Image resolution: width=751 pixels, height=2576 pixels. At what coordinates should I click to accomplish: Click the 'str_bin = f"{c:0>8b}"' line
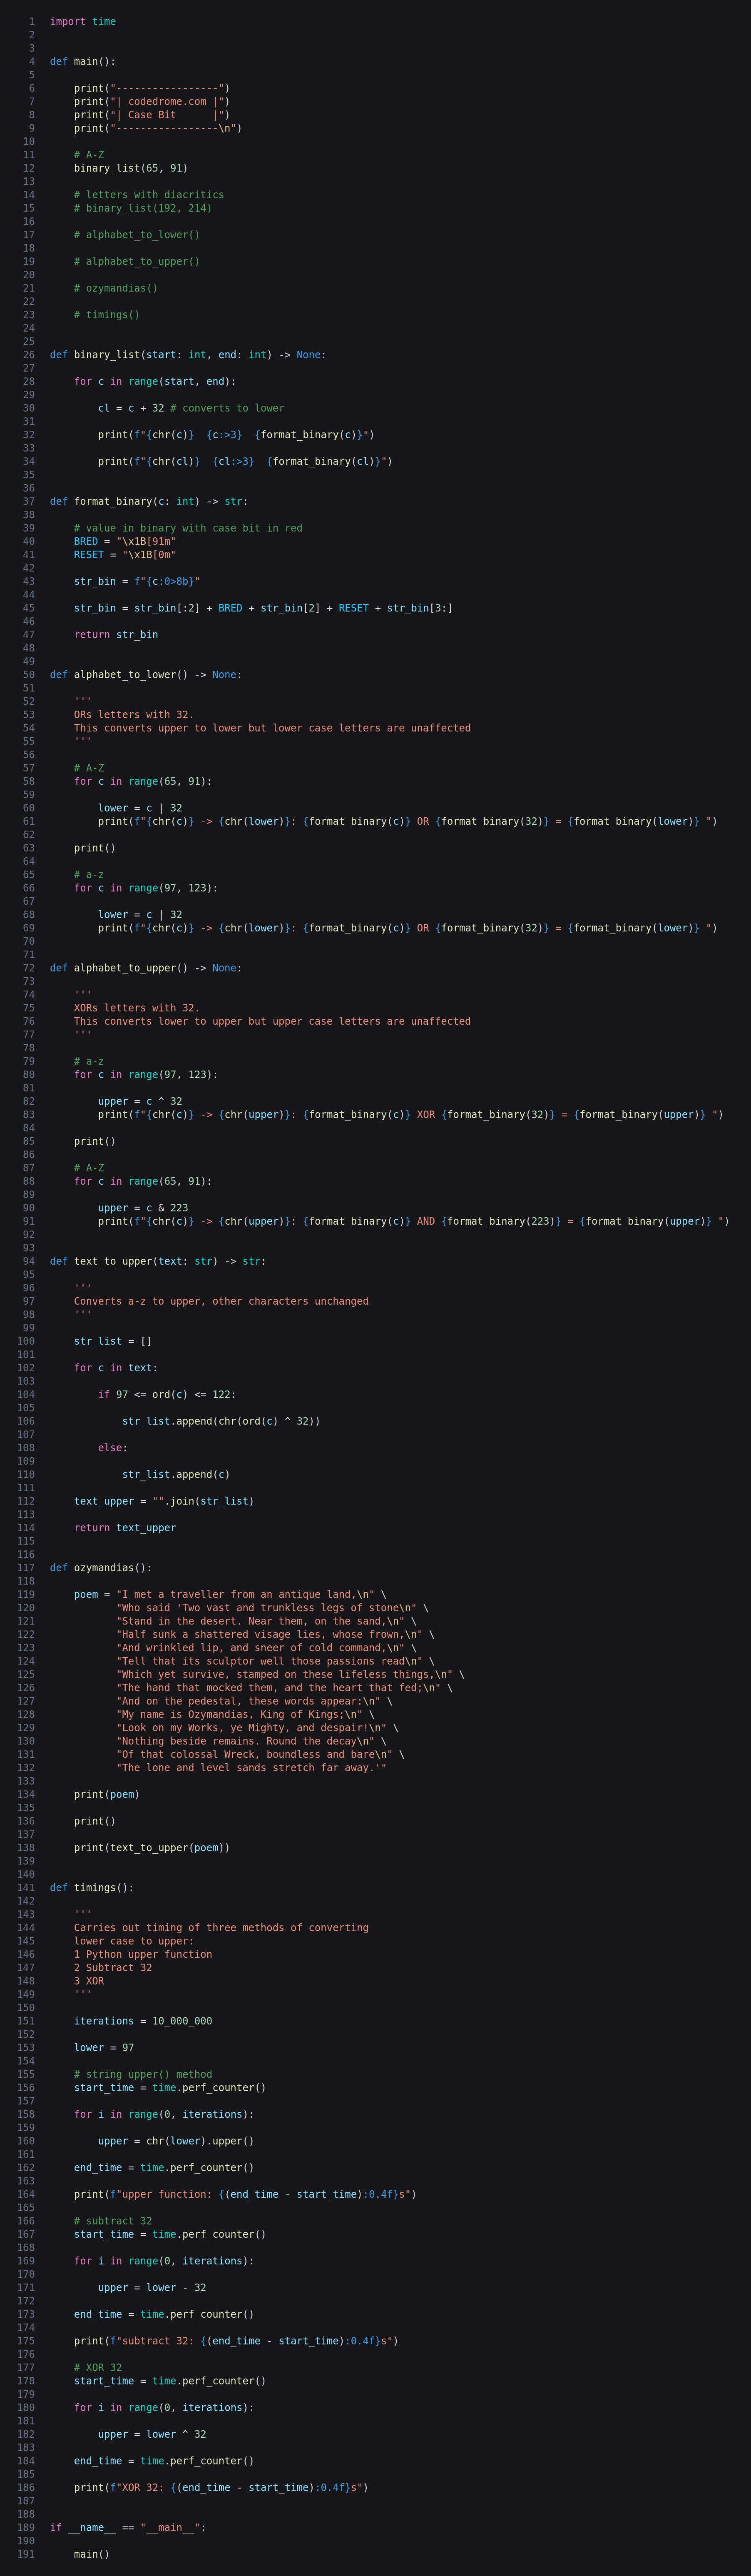click(x=137, y=581)
